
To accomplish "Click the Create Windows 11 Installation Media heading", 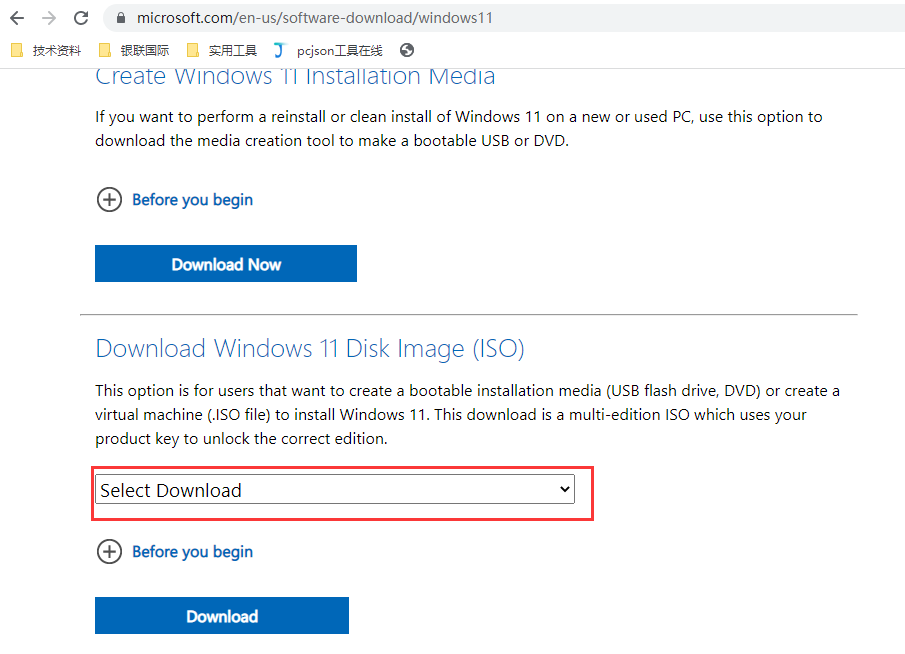I will pyautogui.click(x=295, y=77).
